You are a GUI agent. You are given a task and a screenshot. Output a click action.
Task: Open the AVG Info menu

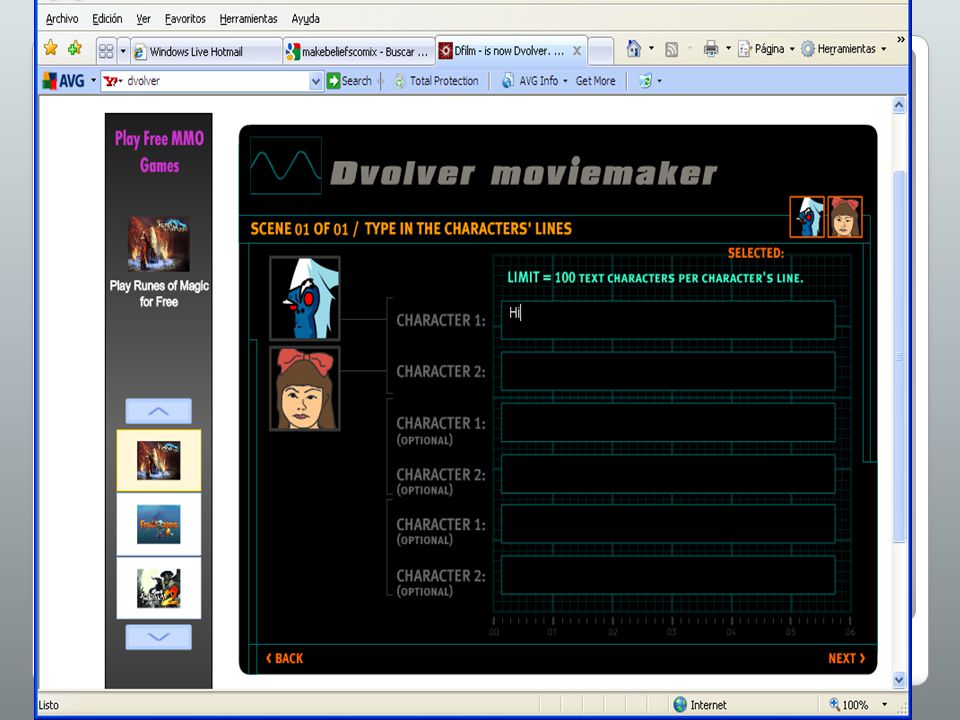(x=534, y=81)
